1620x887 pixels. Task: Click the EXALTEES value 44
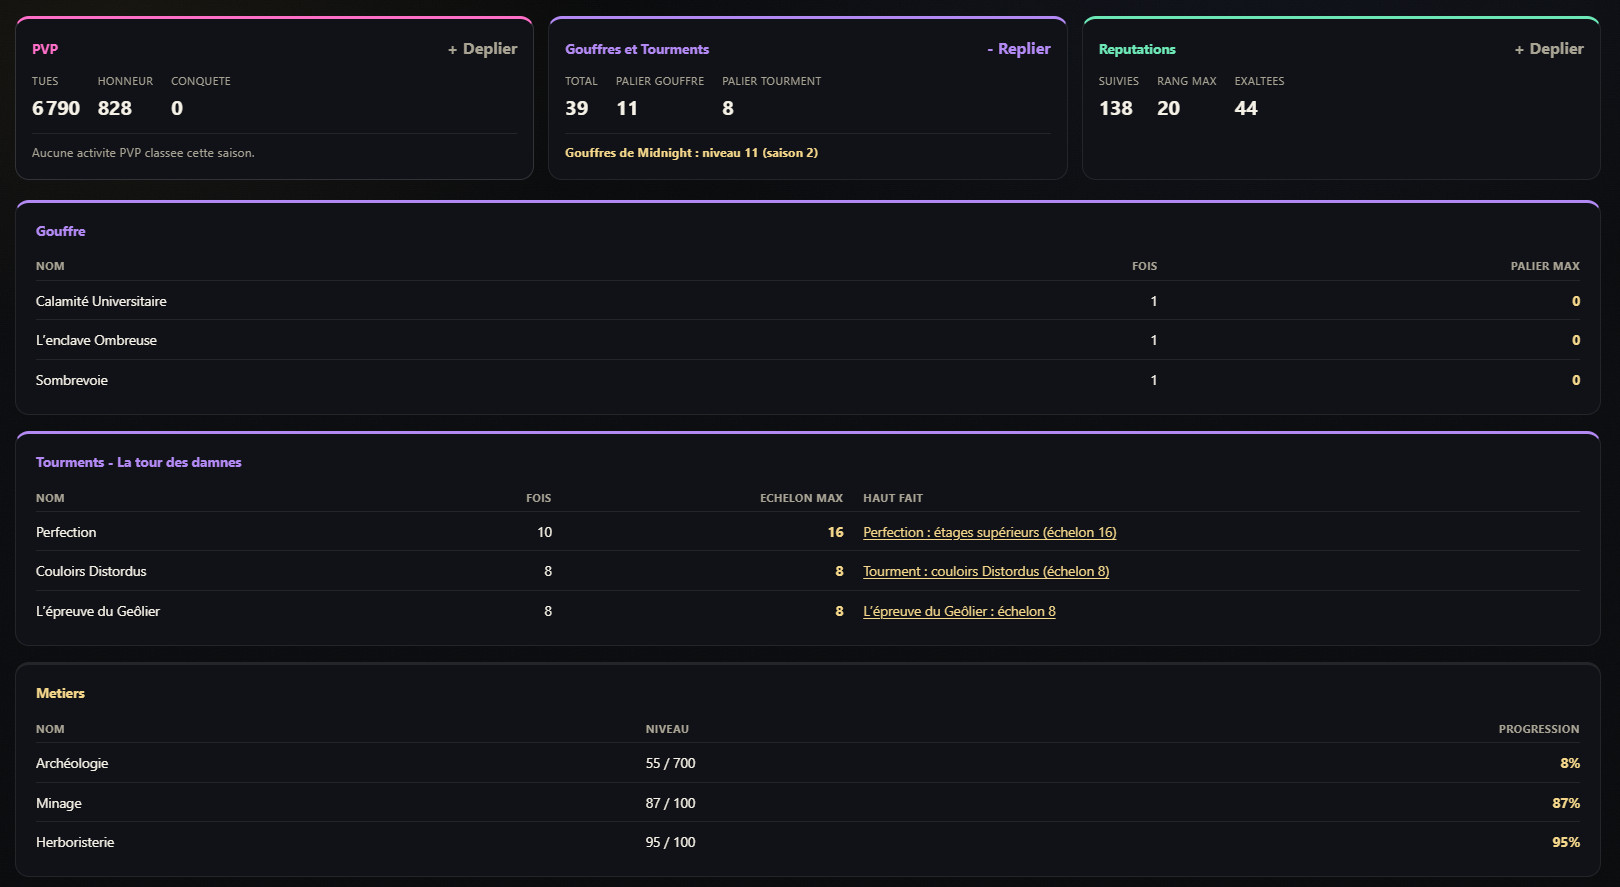[1246, 108]
